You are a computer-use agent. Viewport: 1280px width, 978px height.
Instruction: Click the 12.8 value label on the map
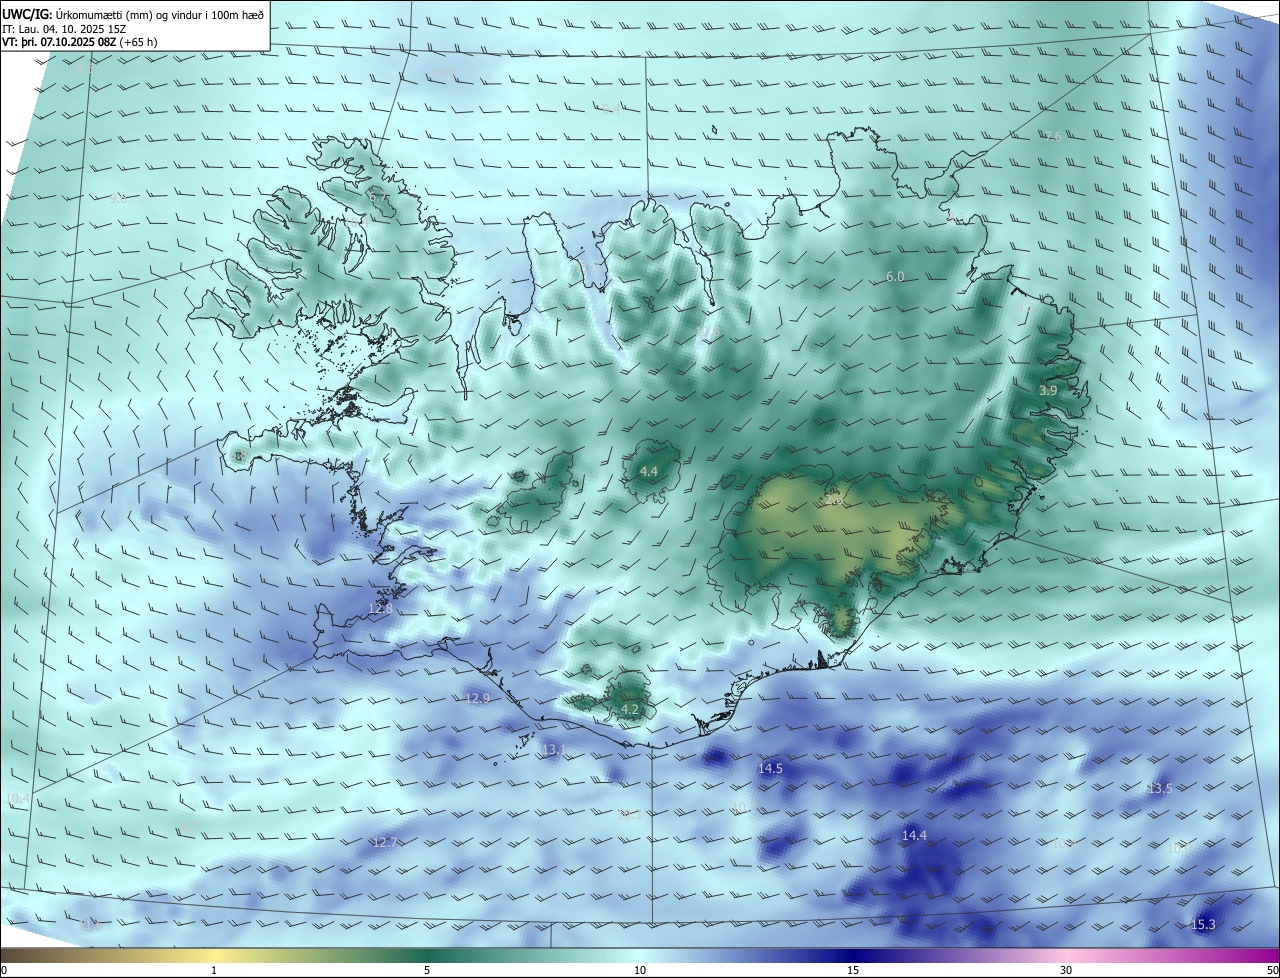point(380,609)
